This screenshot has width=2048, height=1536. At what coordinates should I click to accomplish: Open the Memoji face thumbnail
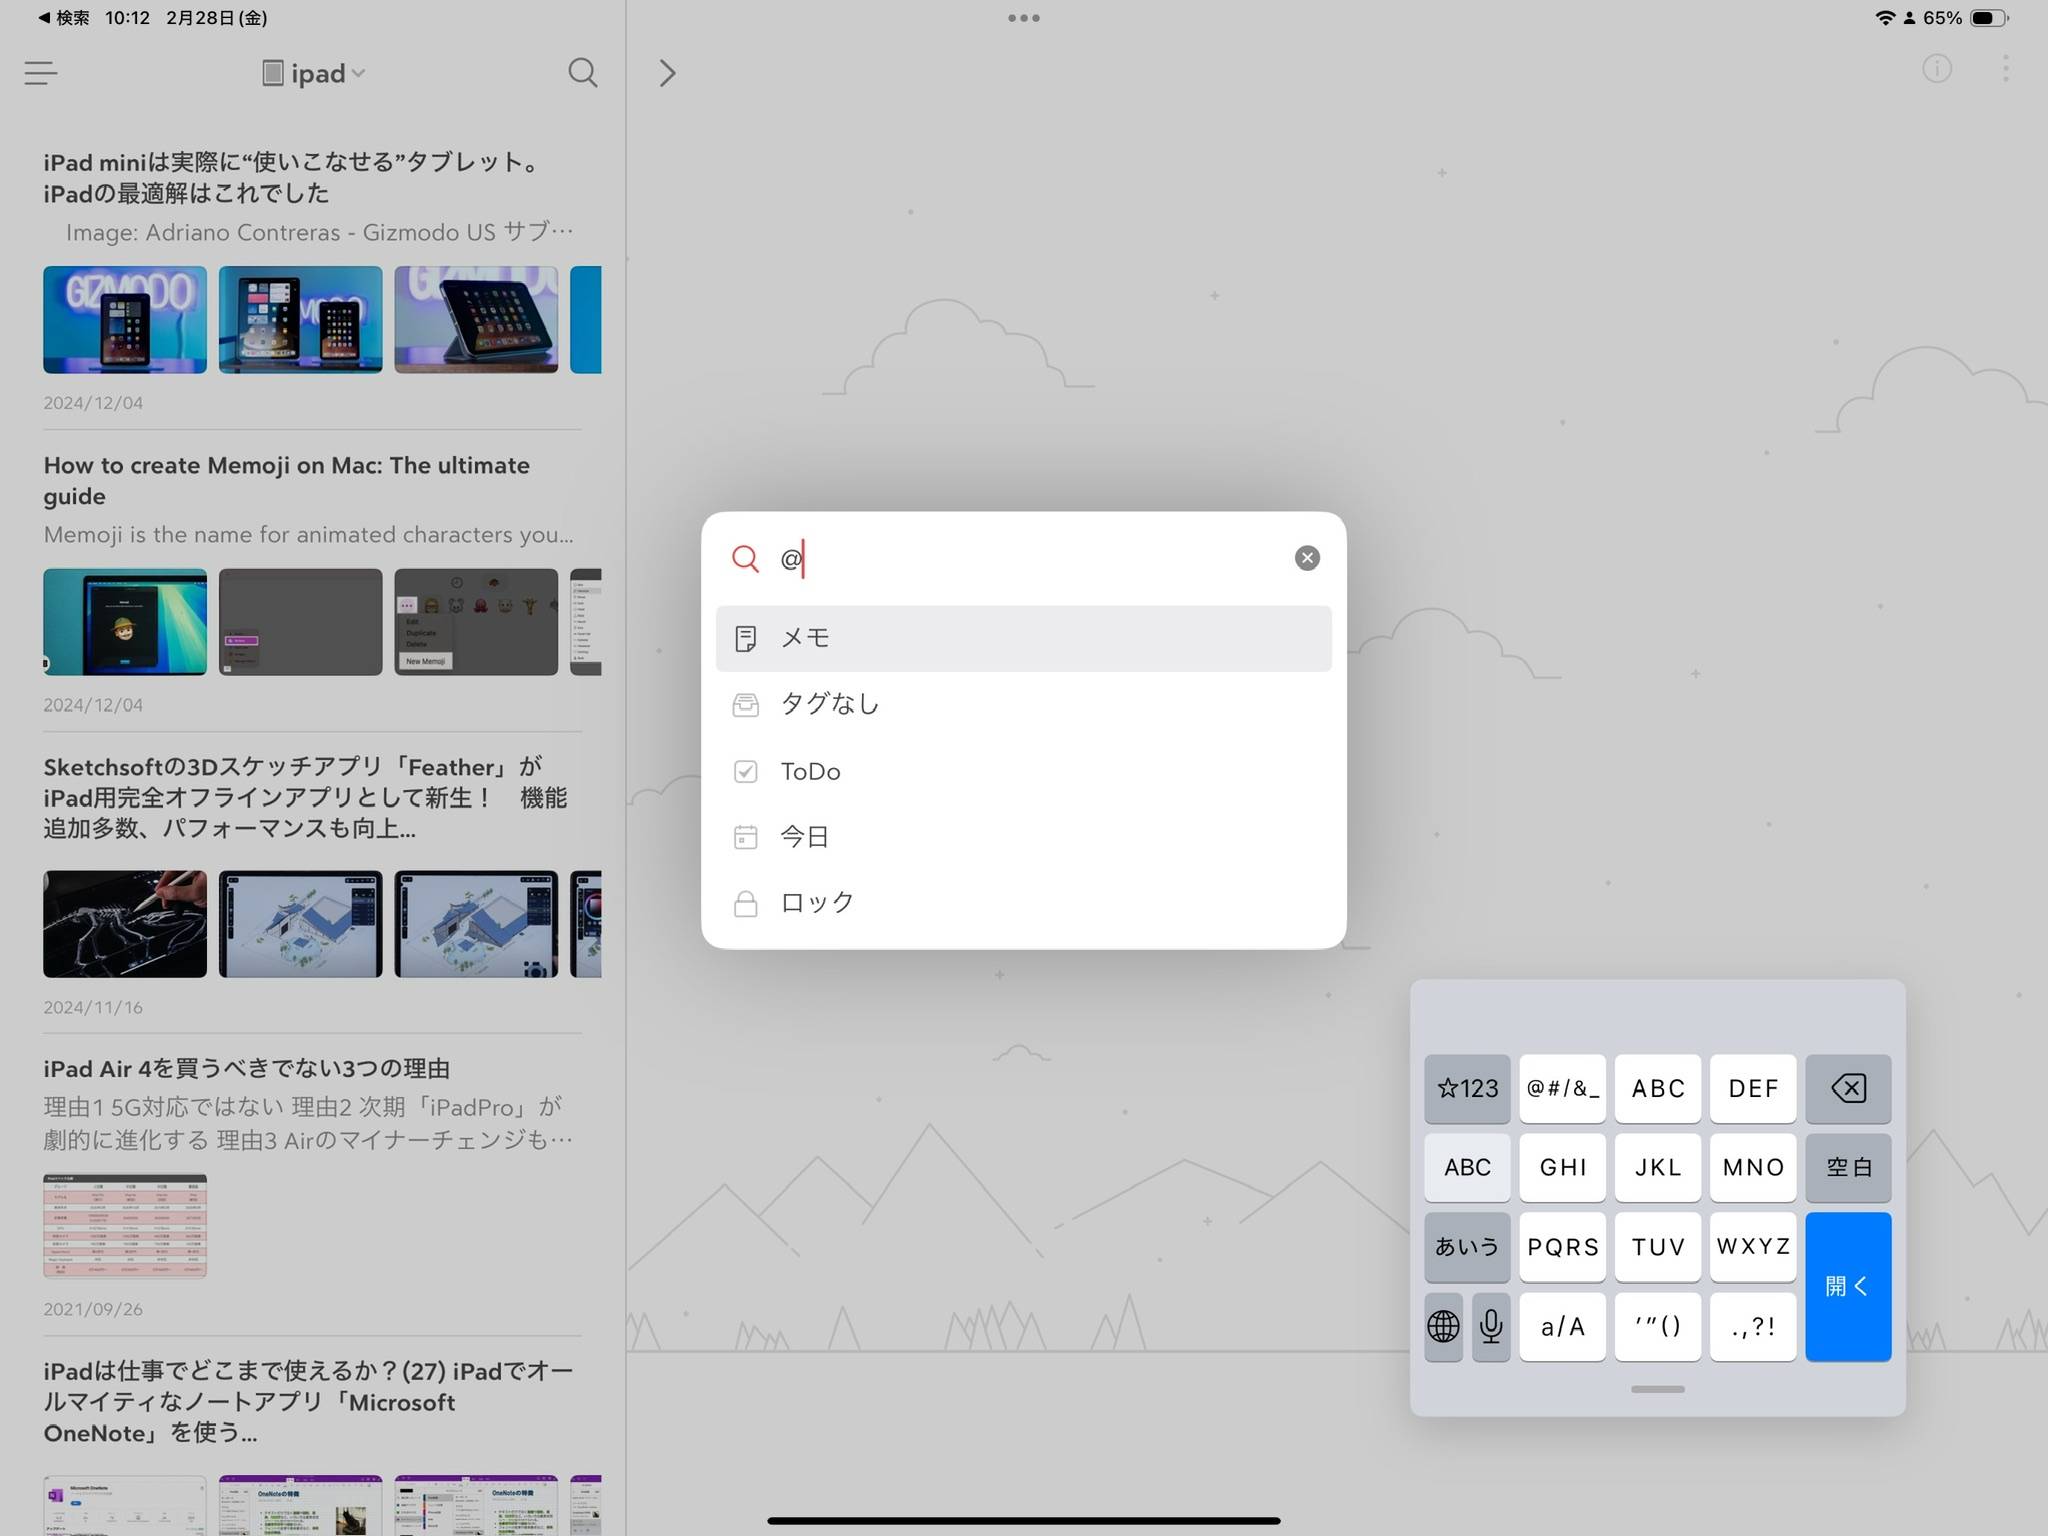tap(125, 622)
